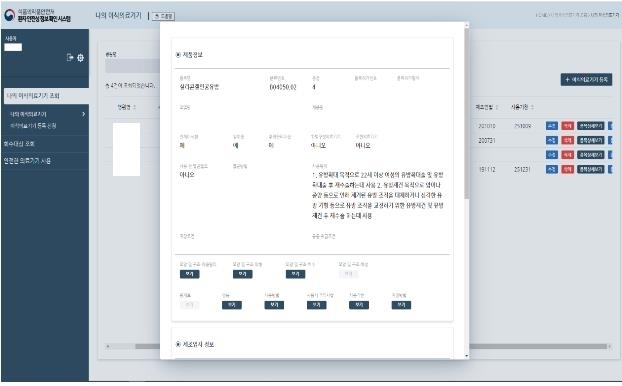Click the + 이식의료기기 등록 button
622x386 pixels.
click(x=586, y=79)
